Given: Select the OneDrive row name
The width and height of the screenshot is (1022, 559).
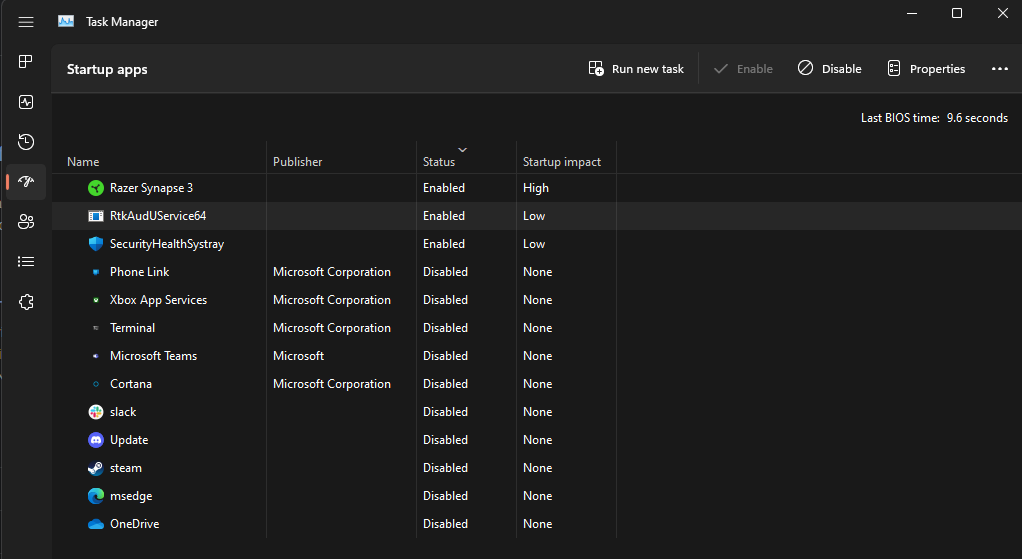Looking at the screenshot, I should [134, 524].
